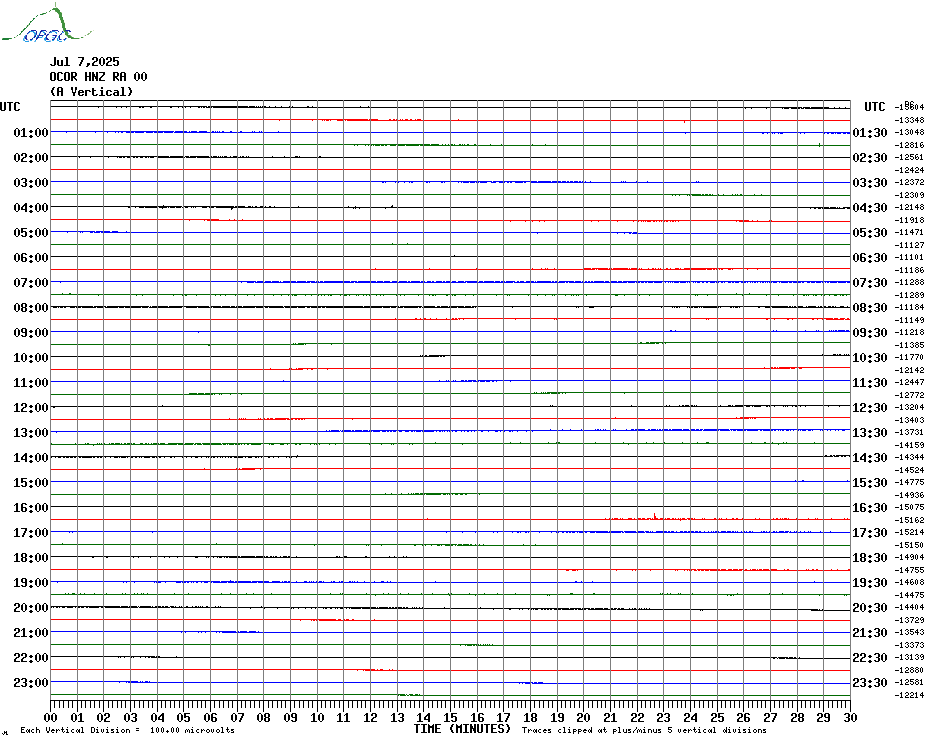Screen dimensions: 930x744
Task: Click the offset value "-14936"
Action: pyautogui.click(x=909, y=495)
